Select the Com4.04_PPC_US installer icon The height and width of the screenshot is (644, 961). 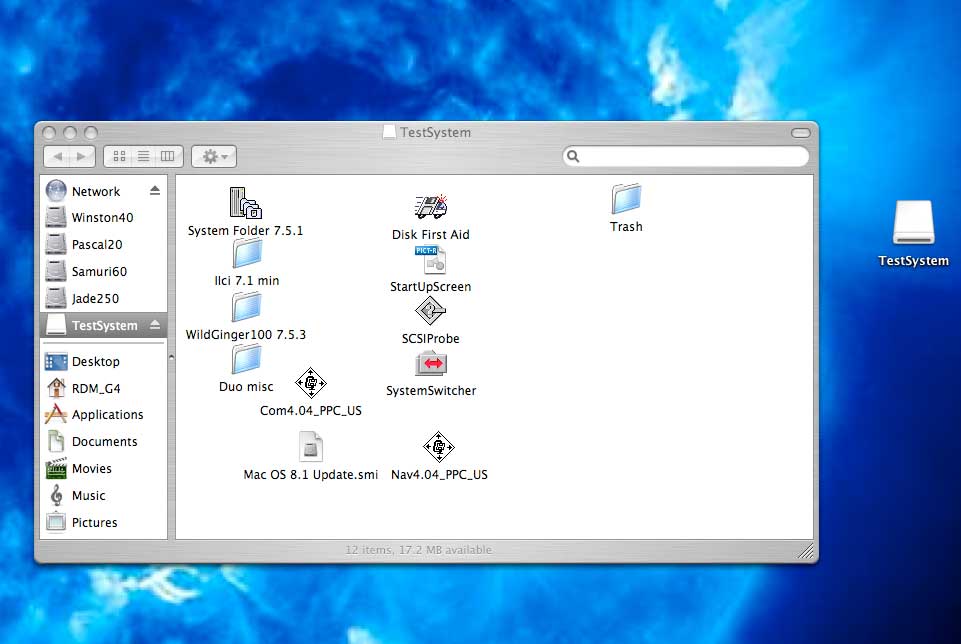pos(311,383)
